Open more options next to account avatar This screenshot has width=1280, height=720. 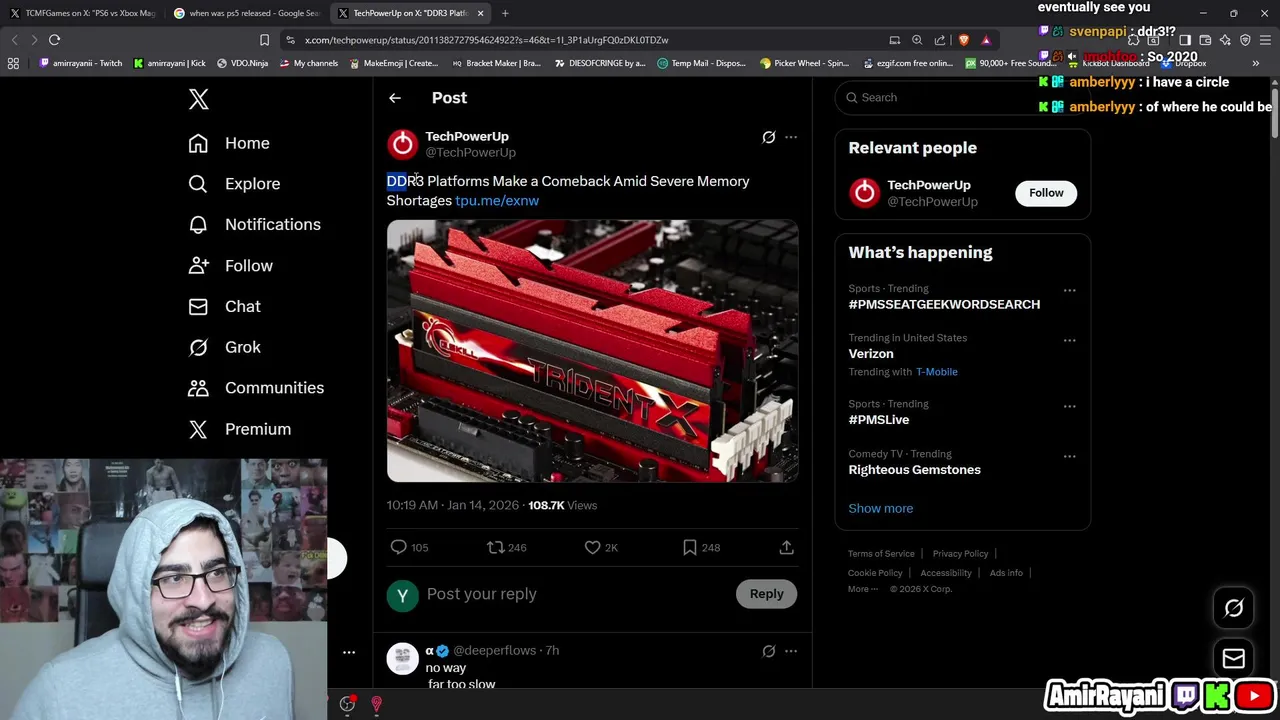click(x=349, y=652)
